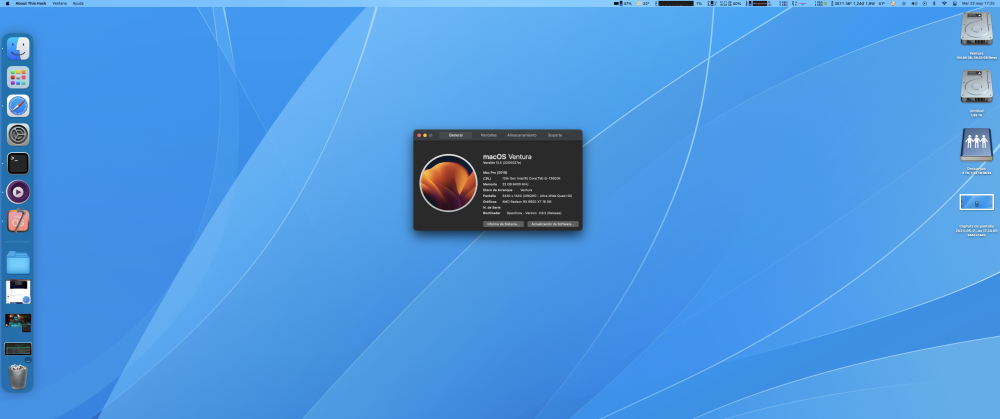1000x419 pixels.
Task: Close the About This Hack window
Action: pyautogui.click(x=419, y=135)
